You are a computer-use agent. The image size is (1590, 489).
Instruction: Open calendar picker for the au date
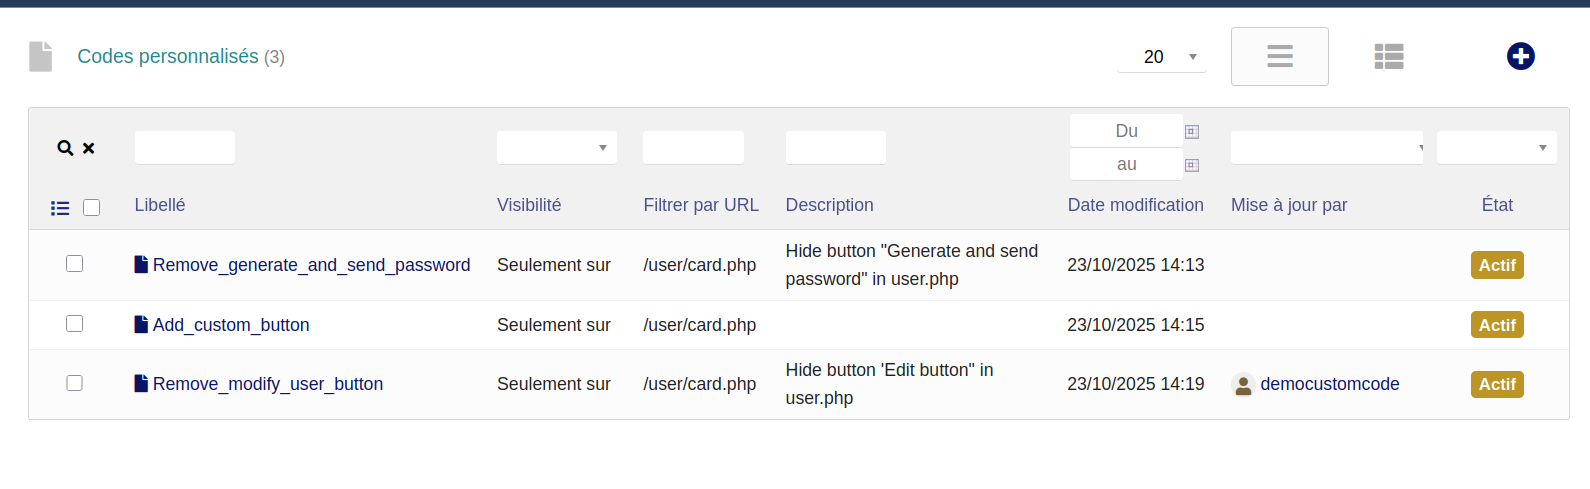[x=1192, y=165]
